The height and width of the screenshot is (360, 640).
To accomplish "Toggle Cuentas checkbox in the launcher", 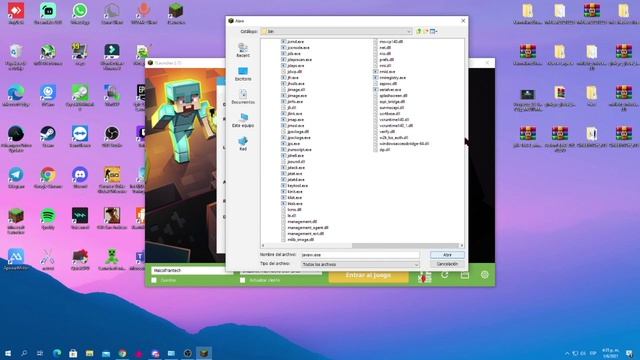I will click(x=154, y=280).
